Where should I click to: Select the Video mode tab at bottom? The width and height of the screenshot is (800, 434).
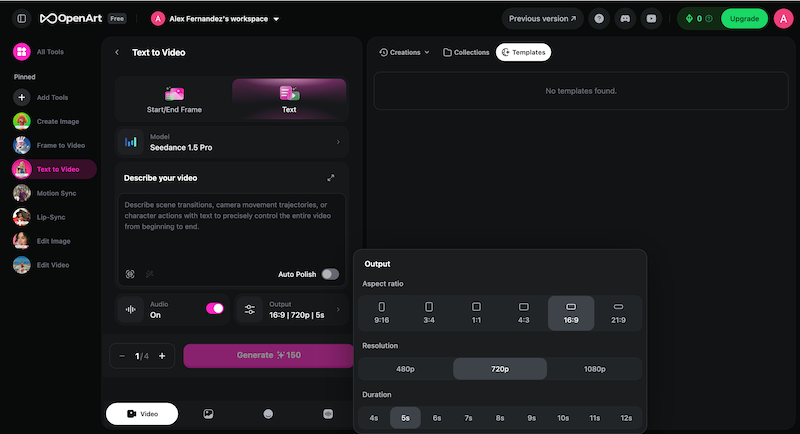[x=142, y=414]
